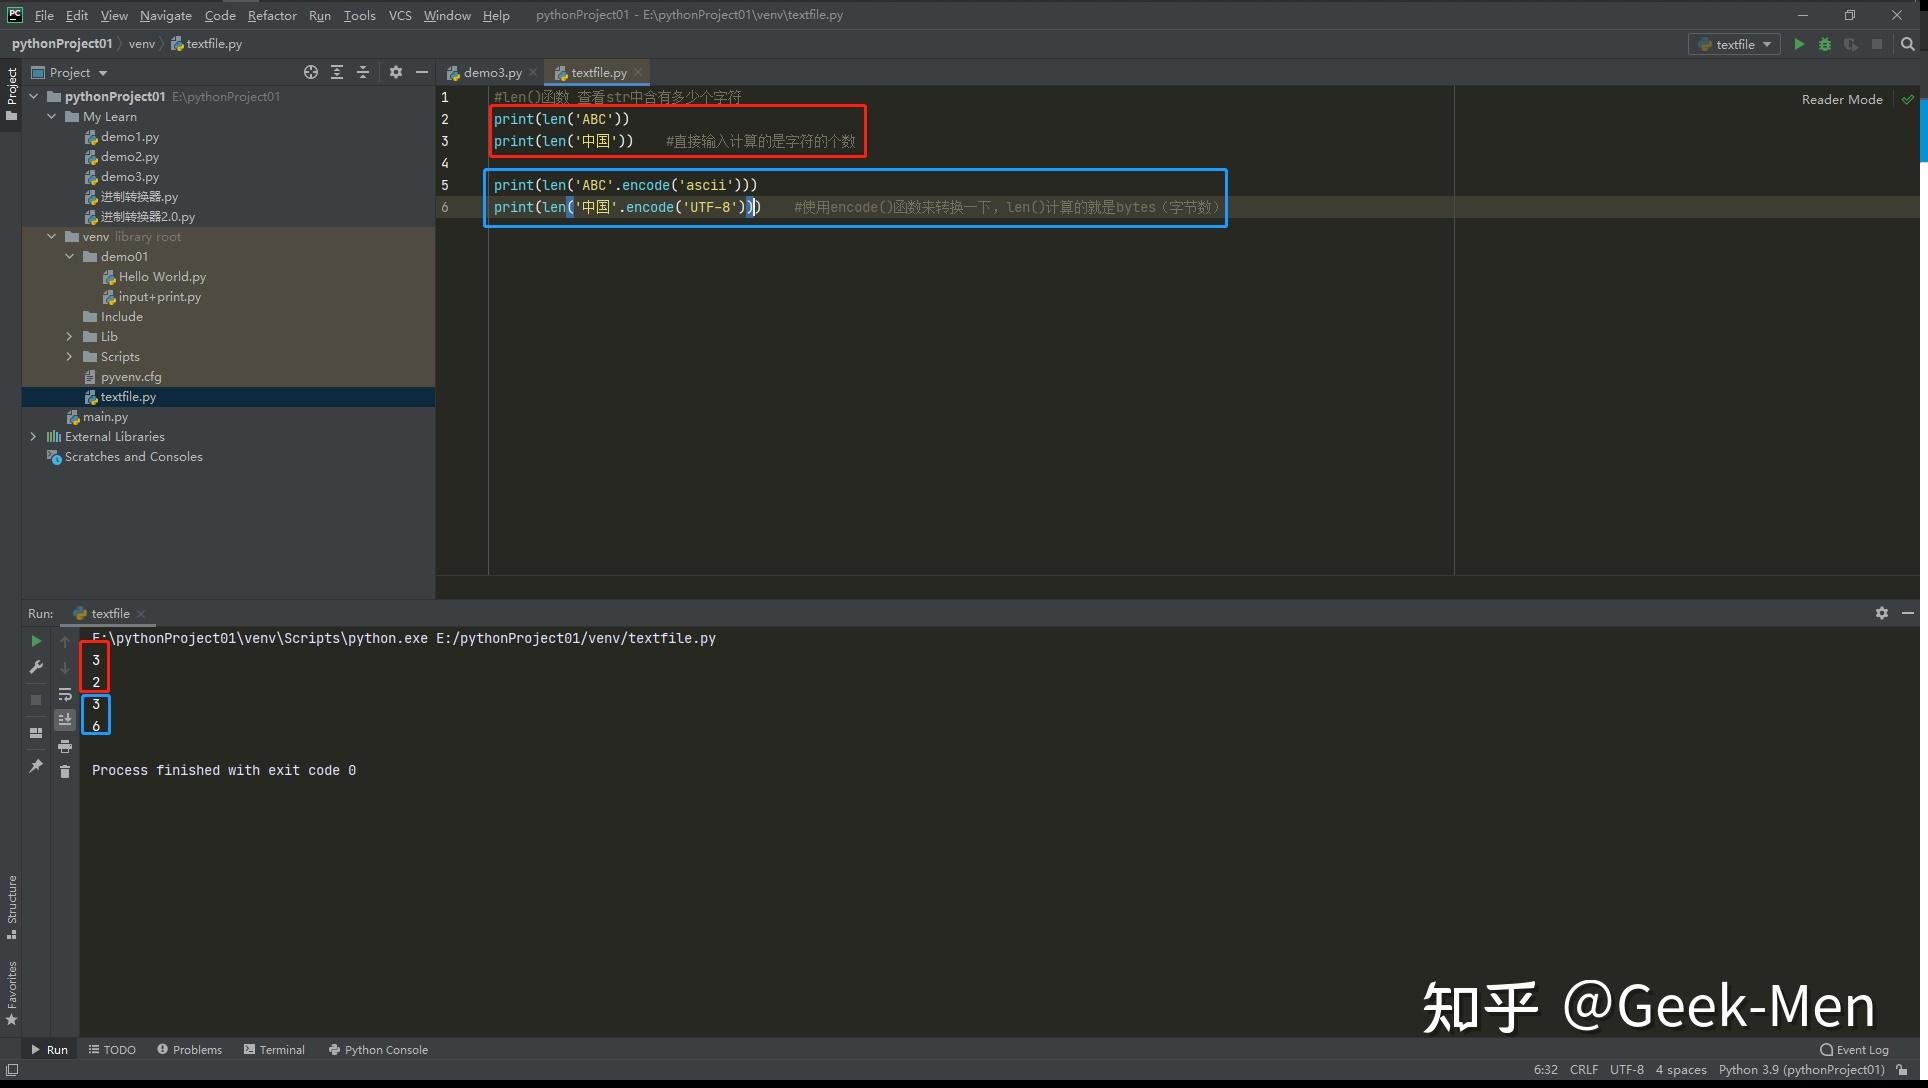Open the Refactor menu
This screenshot has height=1088, width=1928.
click(x=272, y=15)
